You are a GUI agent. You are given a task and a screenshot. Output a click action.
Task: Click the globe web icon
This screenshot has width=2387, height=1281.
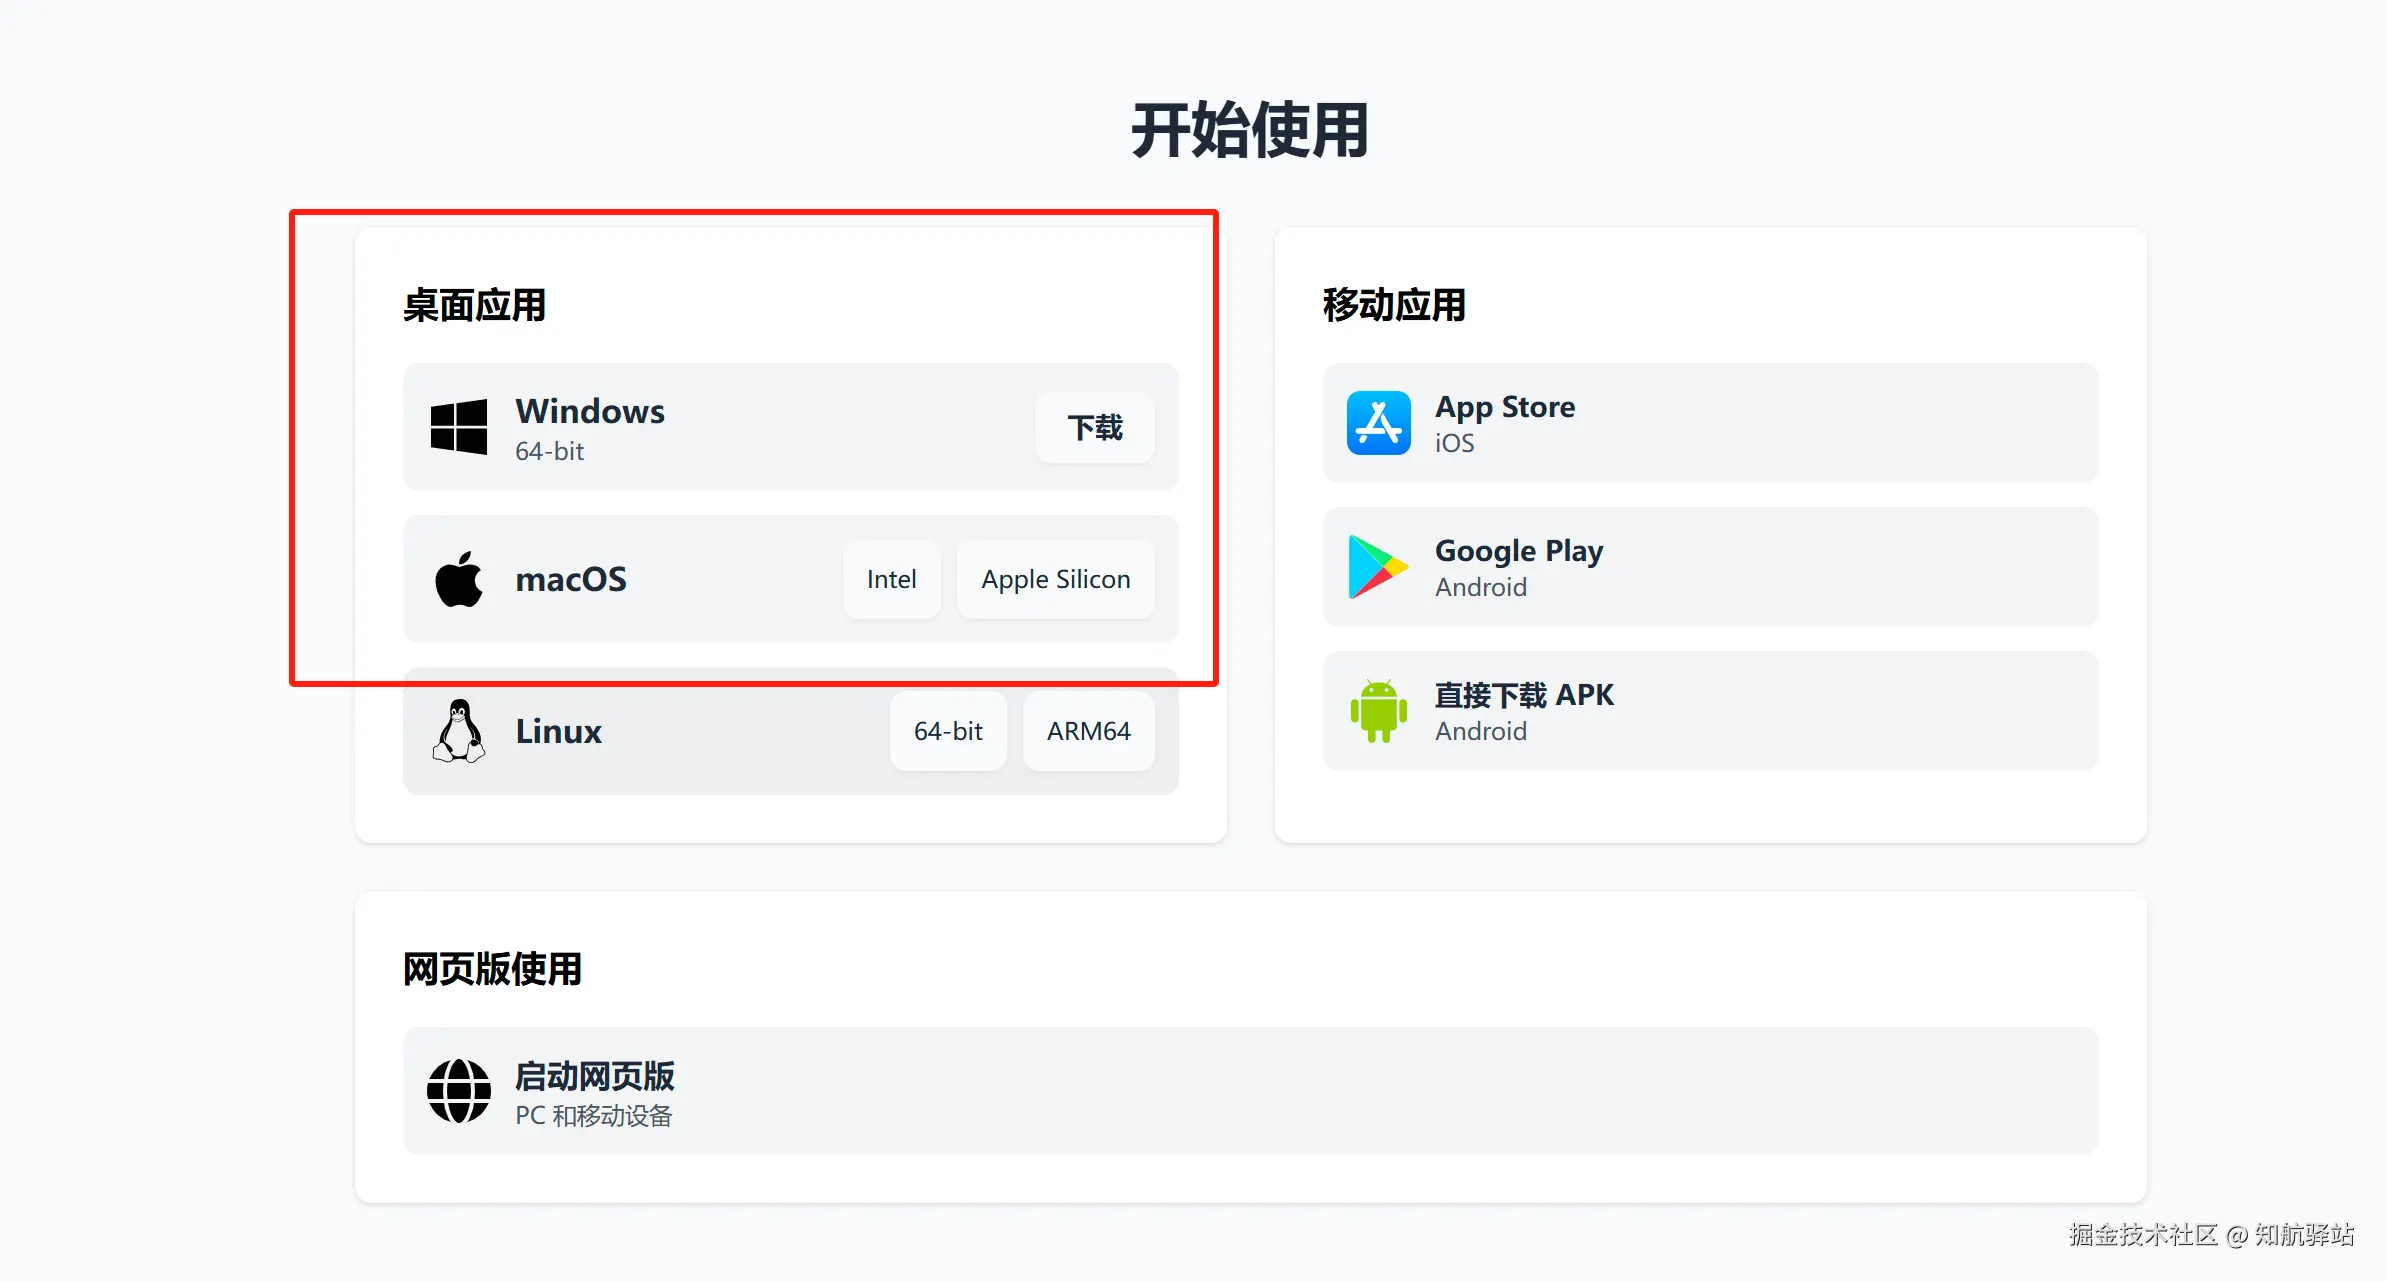(x=459, y=1091)
